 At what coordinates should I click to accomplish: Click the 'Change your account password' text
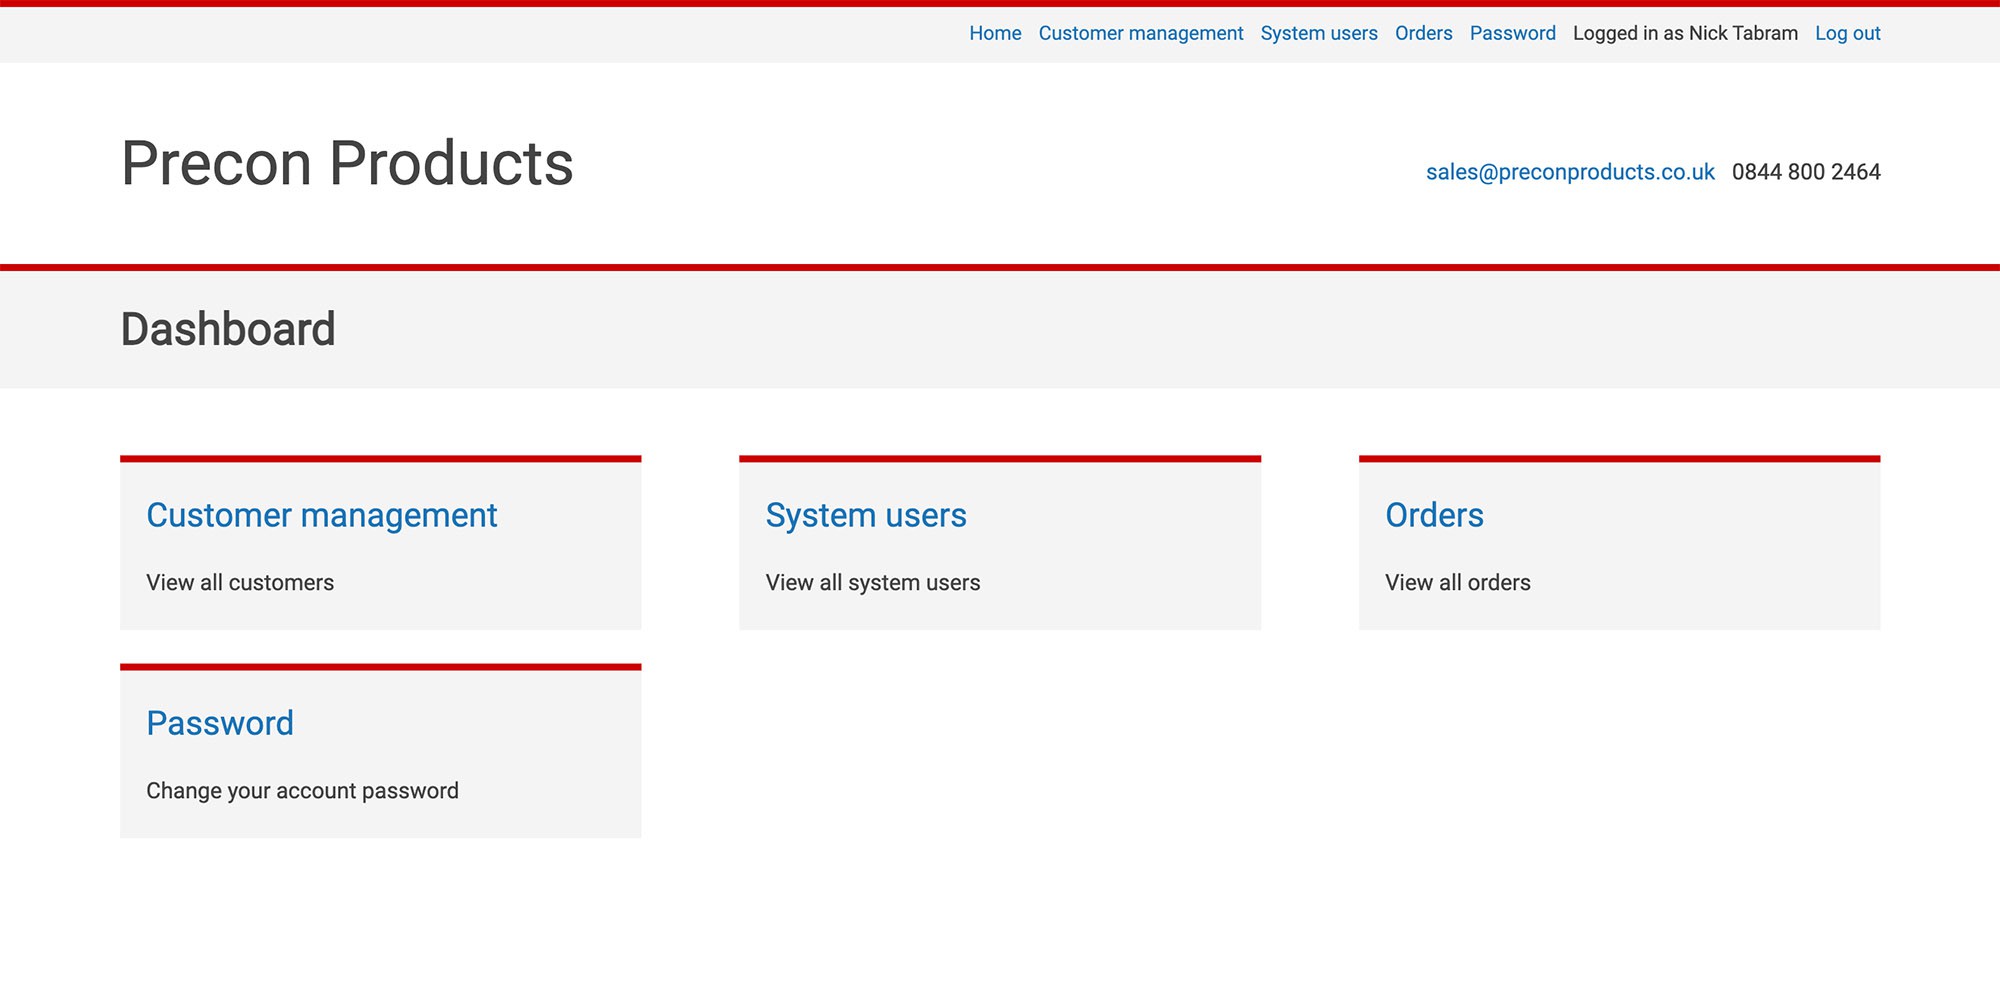302,791
